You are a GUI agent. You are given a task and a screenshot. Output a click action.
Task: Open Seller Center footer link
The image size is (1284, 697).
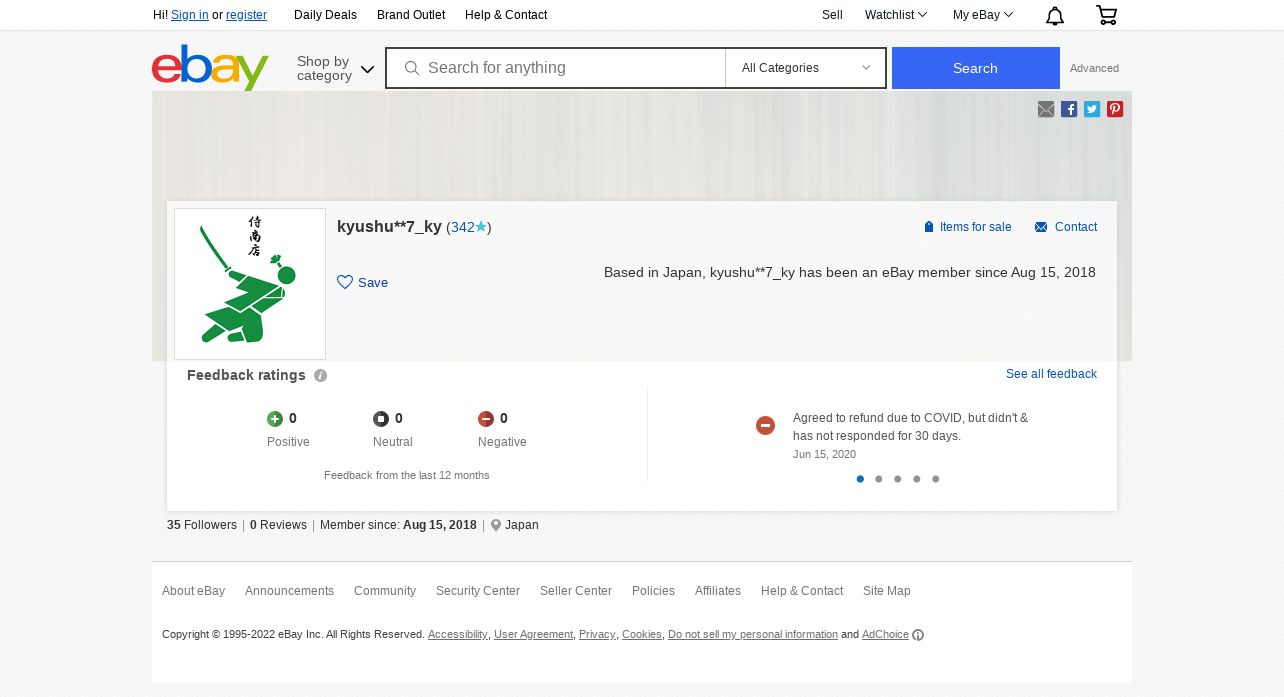576,591
